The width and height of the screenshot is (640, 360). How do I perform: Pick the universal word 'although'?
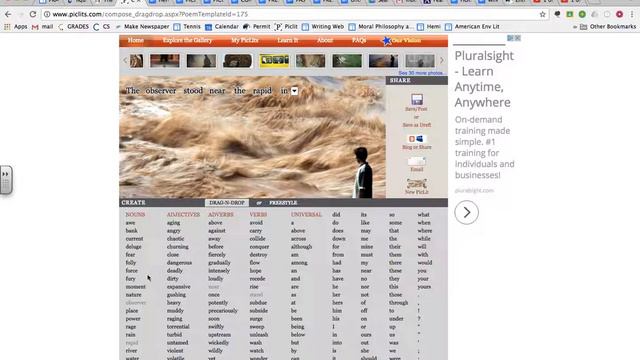coord(302,247)
